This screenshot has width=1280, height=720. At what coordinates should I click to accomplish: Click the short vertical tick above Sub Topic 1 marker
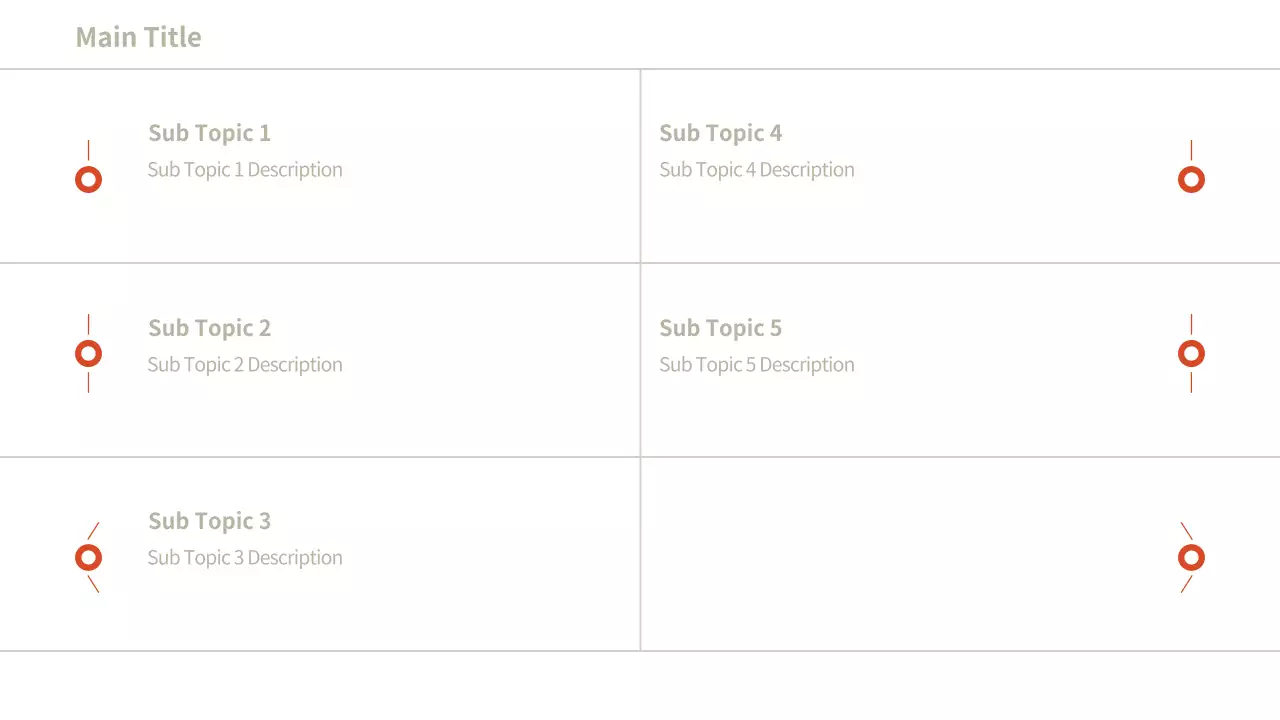pyautogui.click(x=88, y=150)
